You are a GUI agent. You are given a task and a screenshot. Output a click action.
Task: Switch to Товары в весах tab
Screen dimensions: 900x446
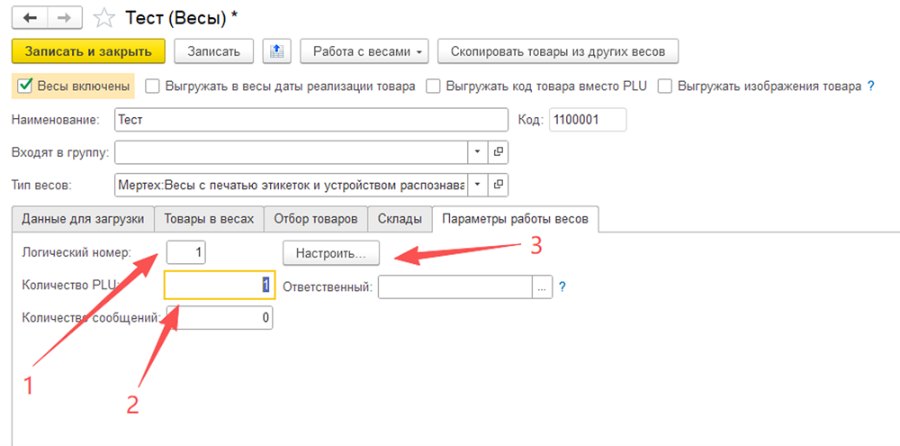point(209,219)
